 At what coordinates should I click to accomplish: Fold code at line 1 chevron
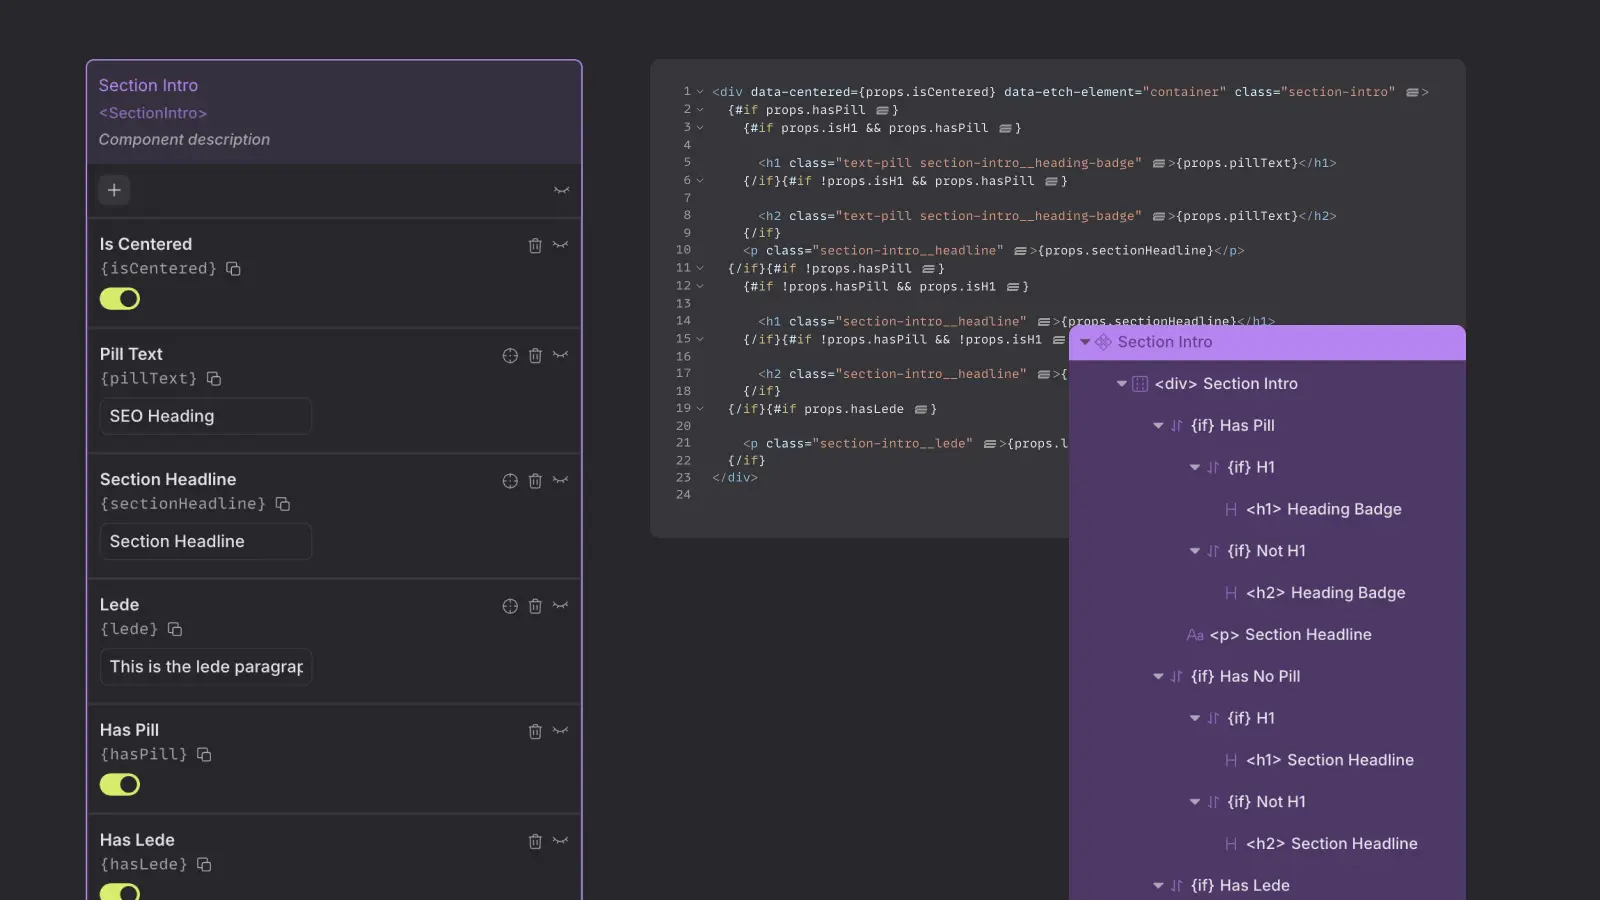(x=700, y=92)
